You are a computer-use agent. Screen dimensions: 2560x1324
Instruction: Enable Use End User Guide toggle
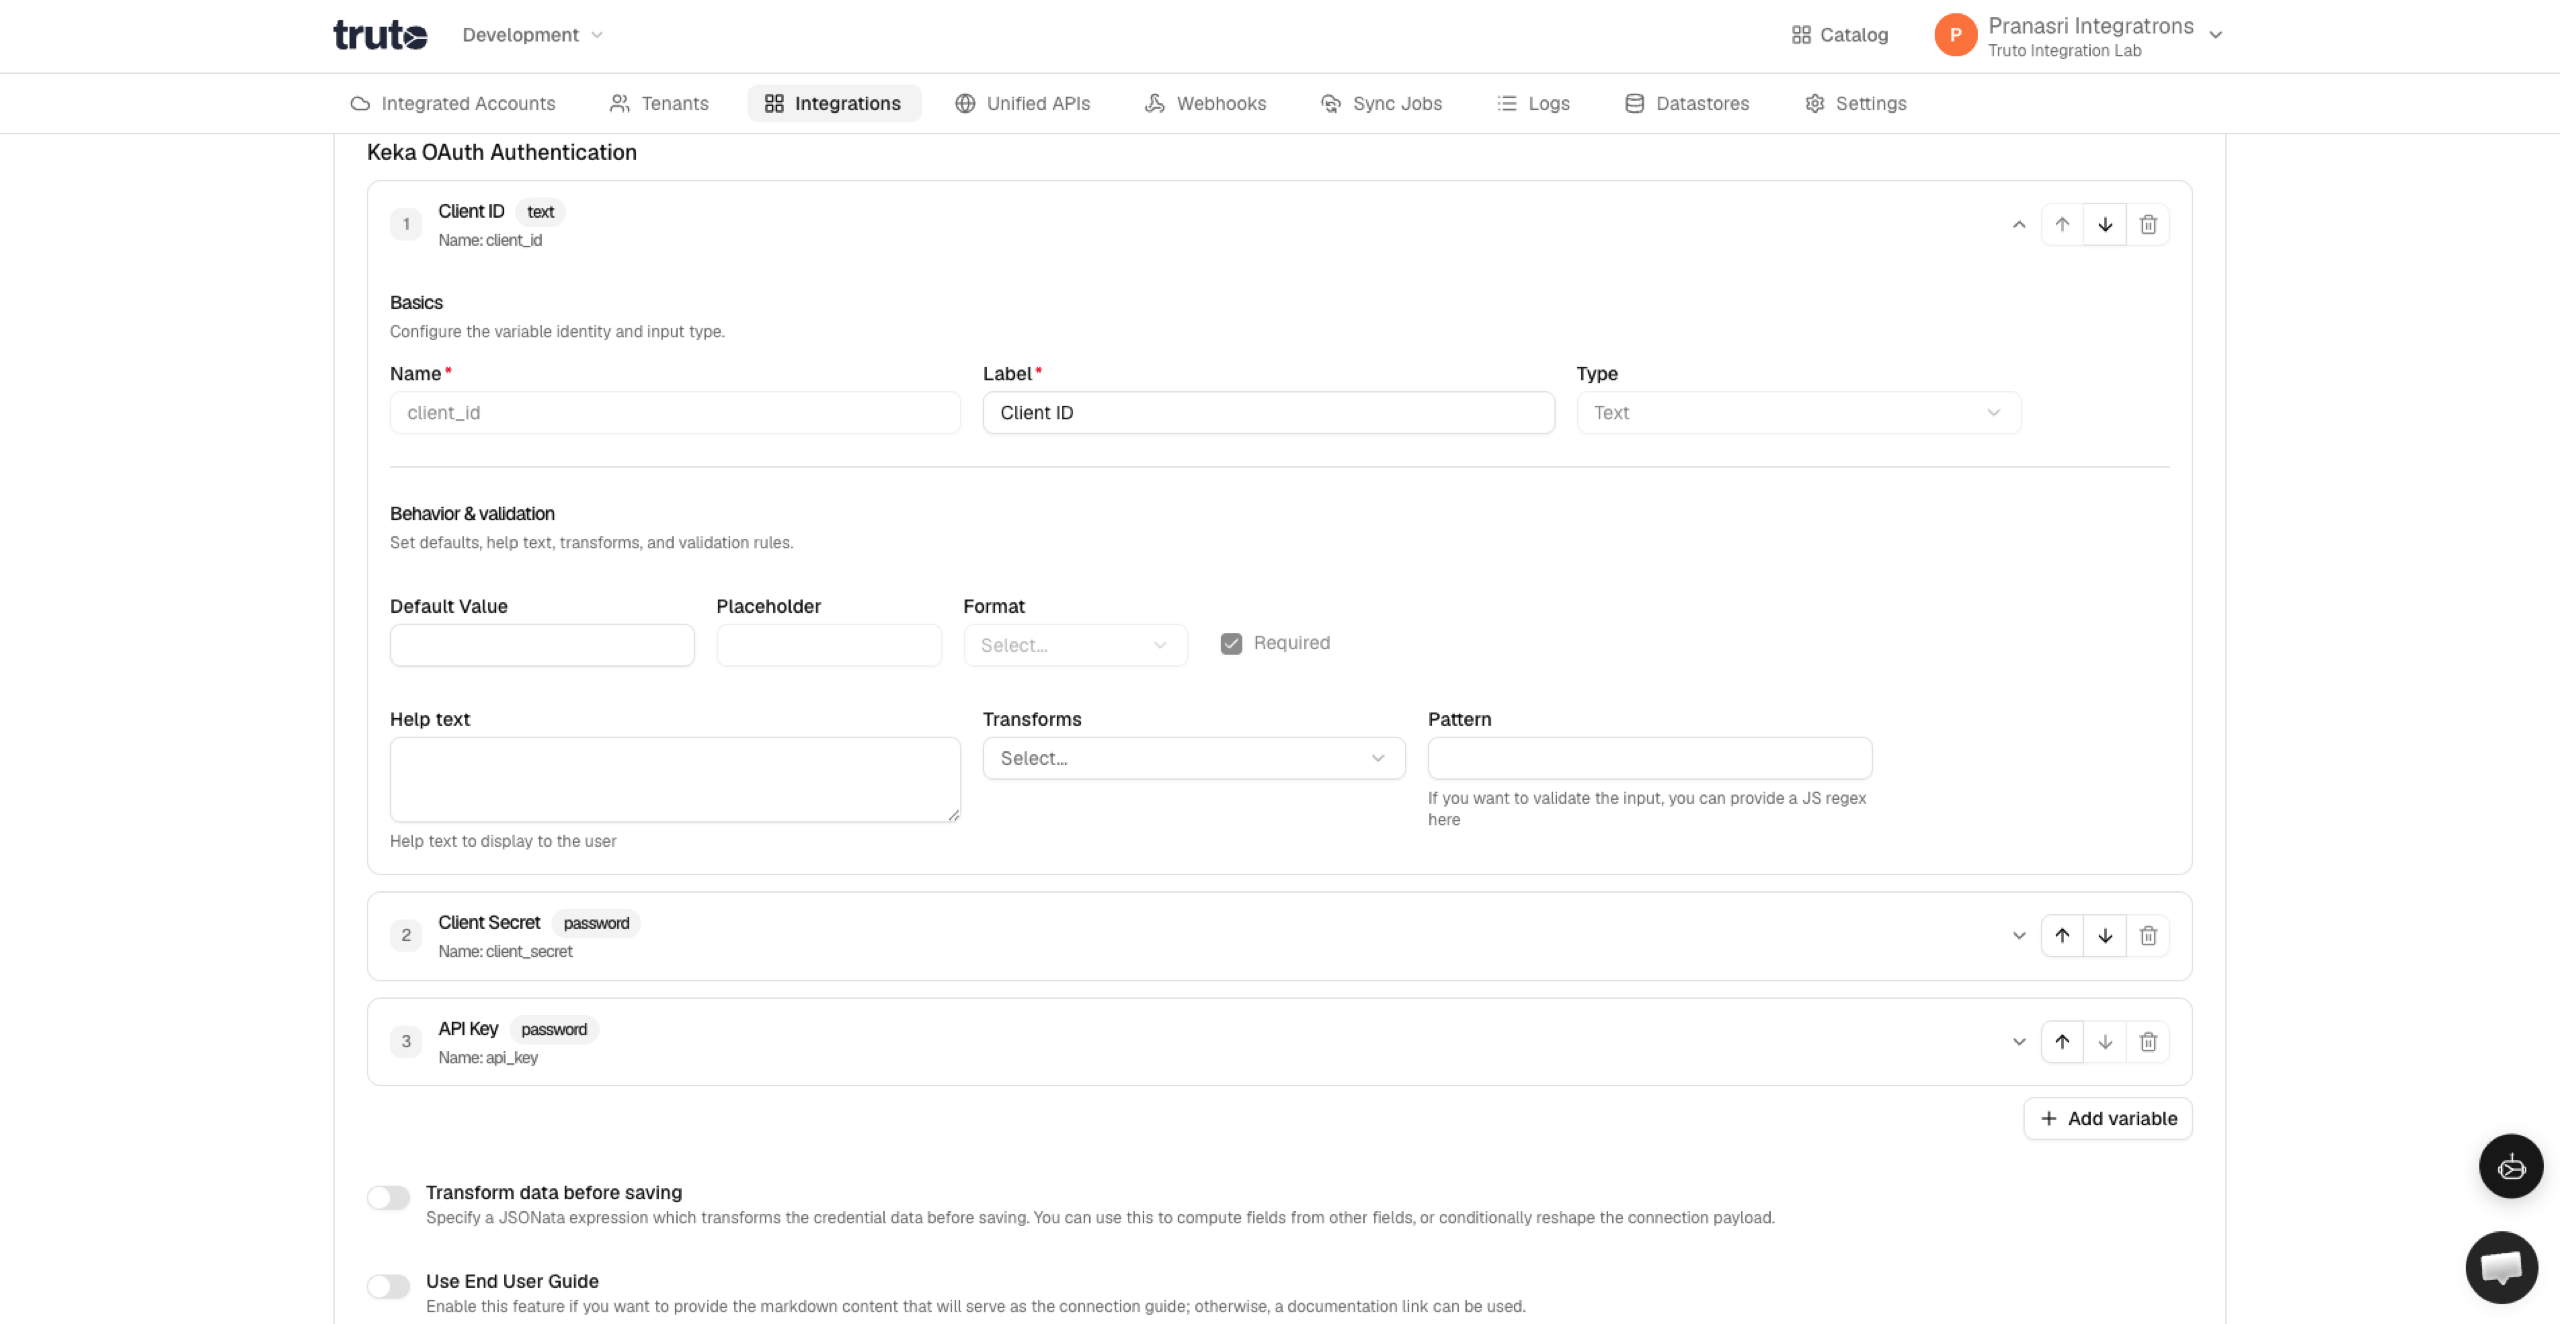[388, 1287]
